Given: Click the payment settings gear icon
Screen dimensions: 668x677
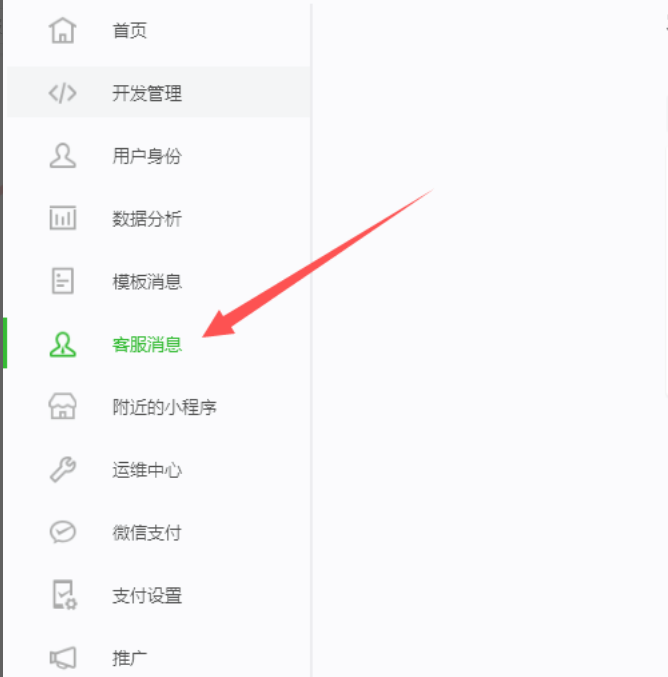Looking at the screenshot, I should point(64,595).
